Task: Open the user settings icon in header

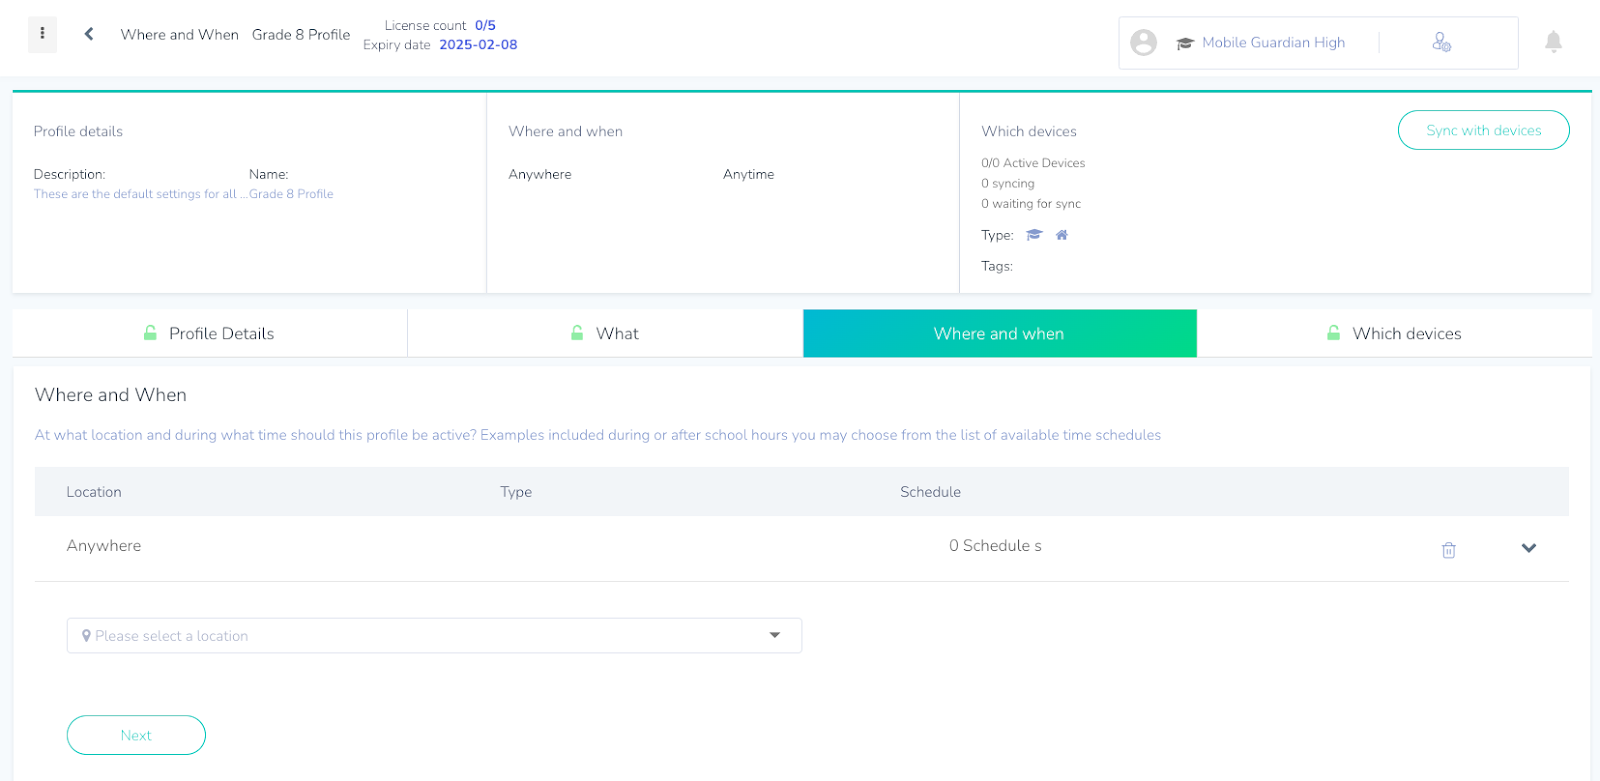Action: 1441,42
